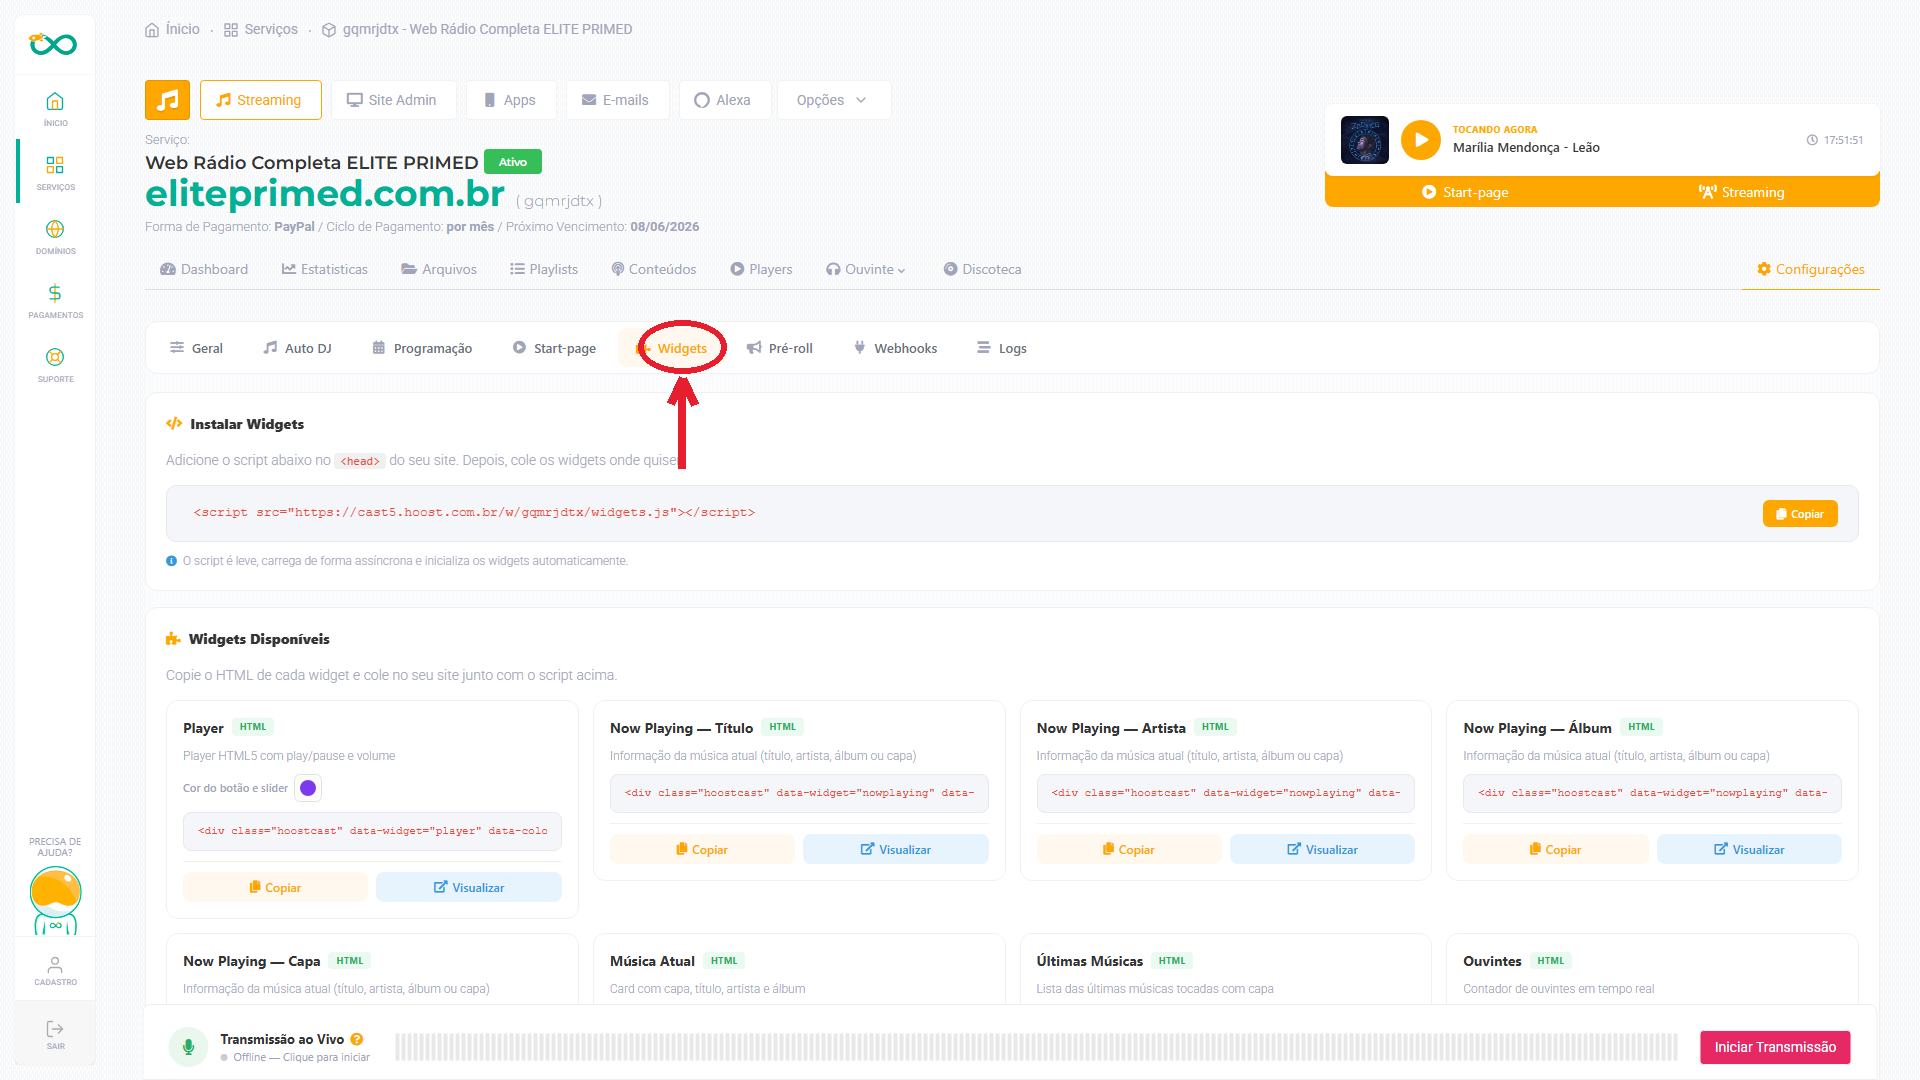Click the orange music note service icon

click(x=168, y=100)
